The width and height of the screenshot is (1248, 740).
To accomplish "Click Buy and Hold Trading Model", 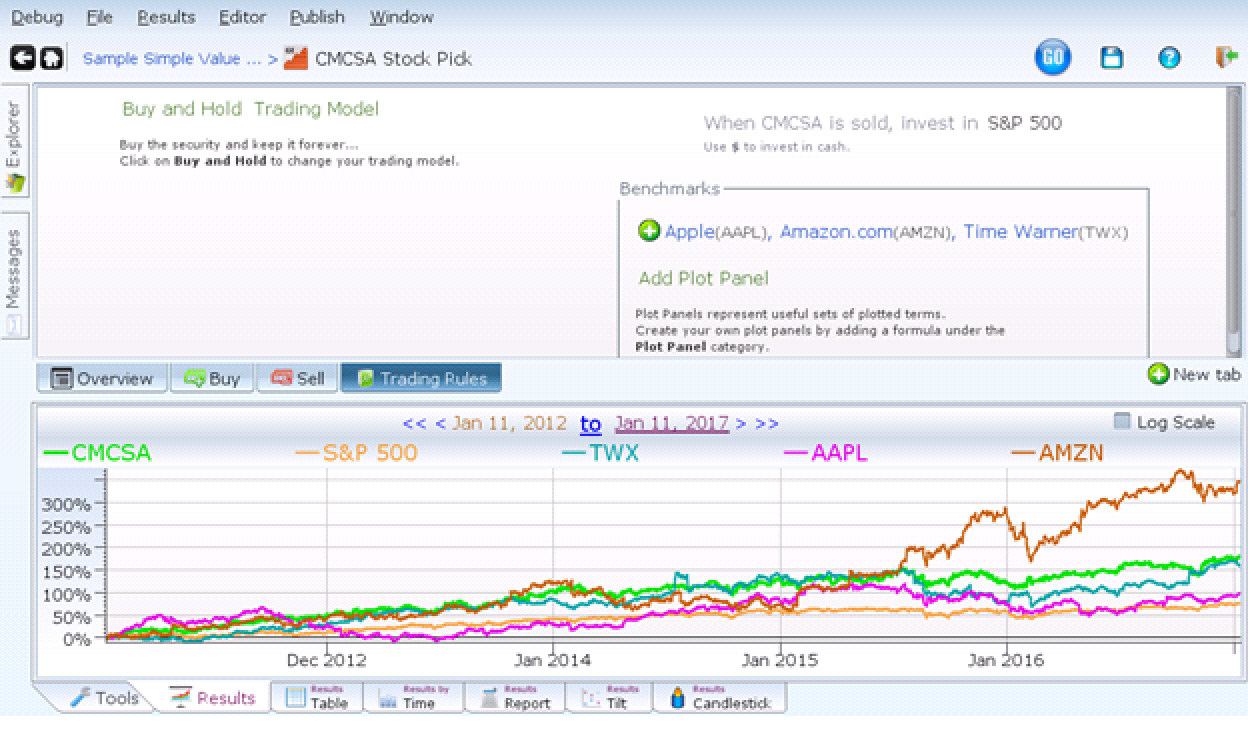I will 250,109.
